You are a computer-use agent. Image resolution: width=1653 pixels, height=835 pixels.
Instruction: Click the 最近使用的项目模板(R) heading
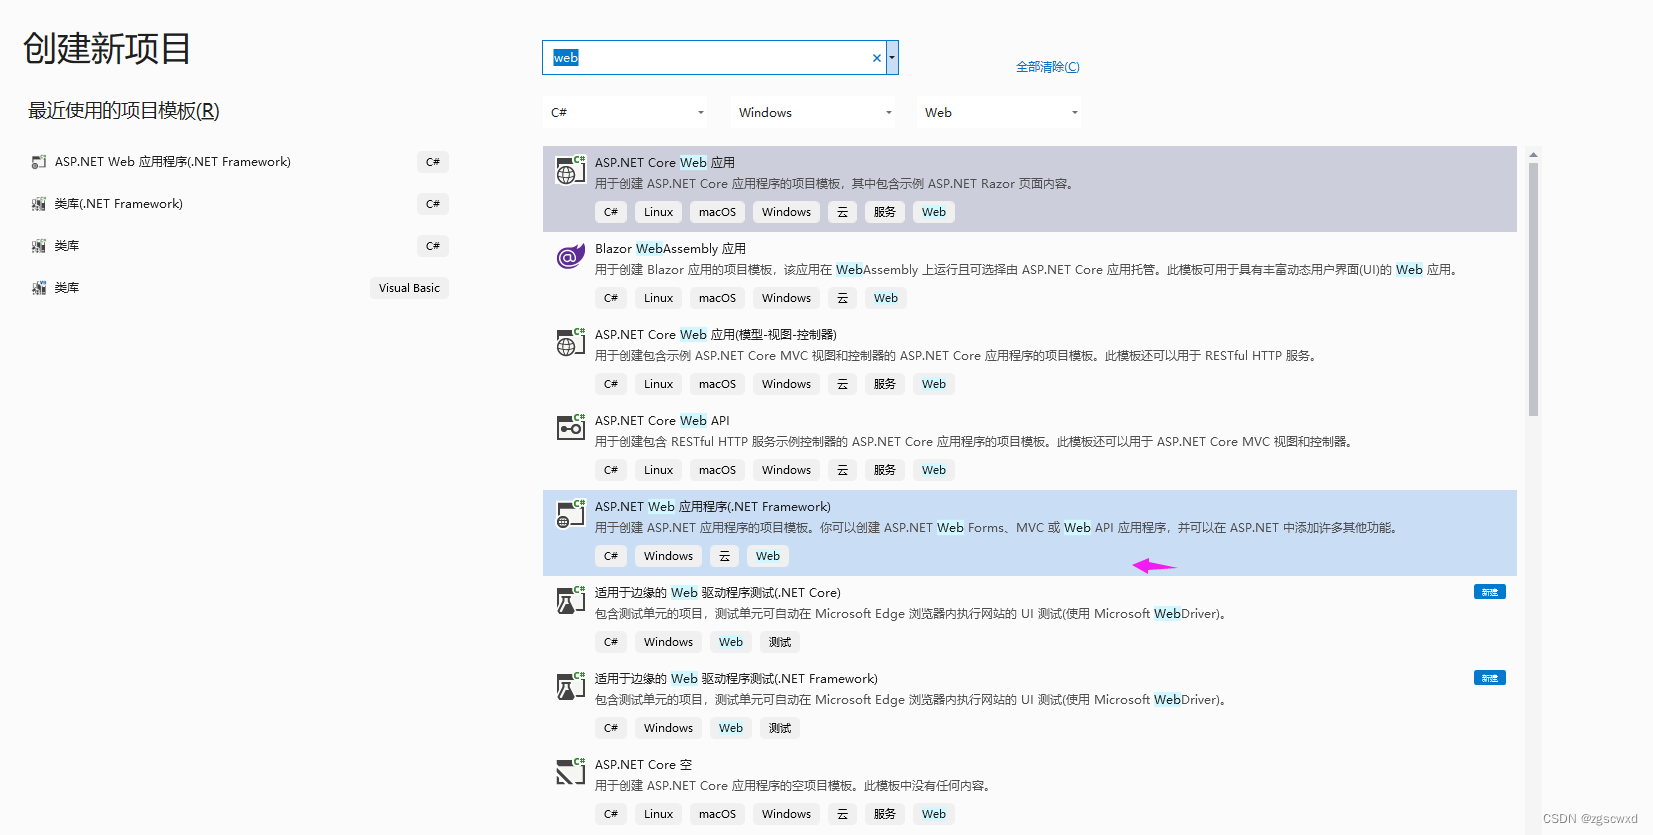tap(124, 111)
